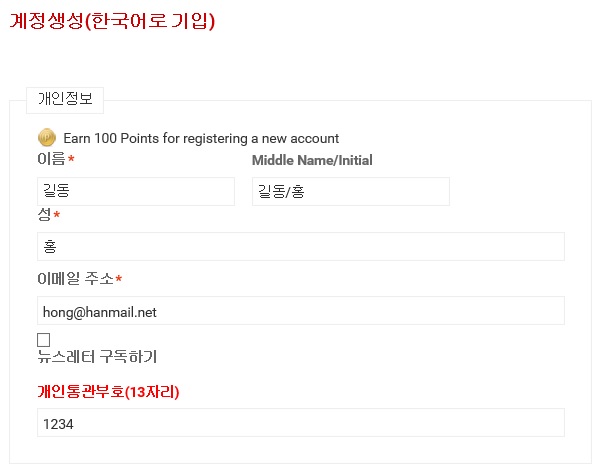Click the 이름 field label

tap(51, 159)
